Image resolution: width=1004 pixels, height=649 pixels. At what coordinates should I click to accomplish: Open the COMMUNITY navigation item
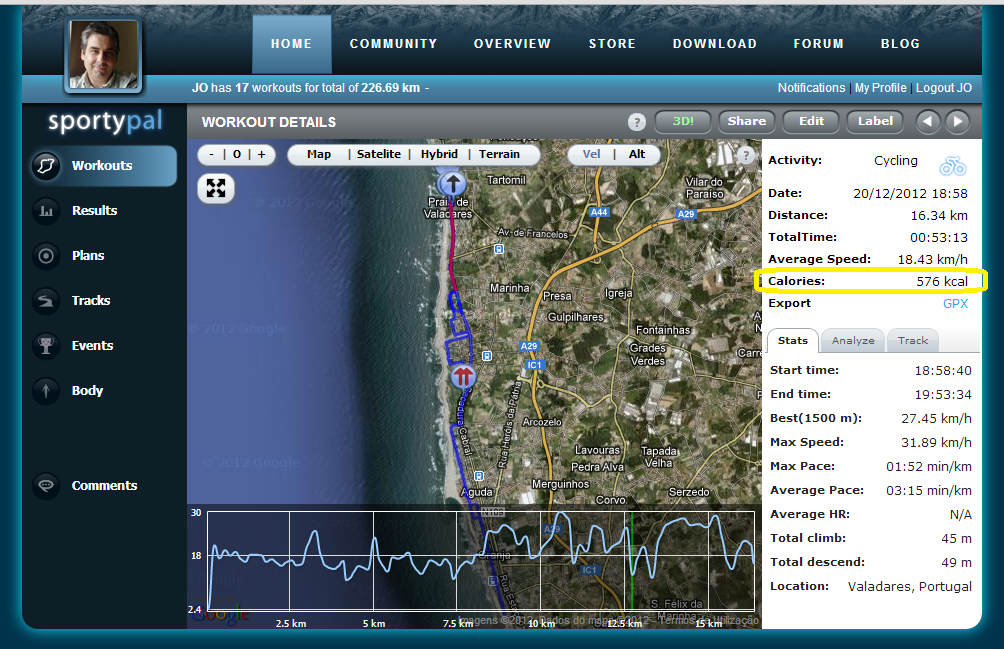click(x=393, y=44)
